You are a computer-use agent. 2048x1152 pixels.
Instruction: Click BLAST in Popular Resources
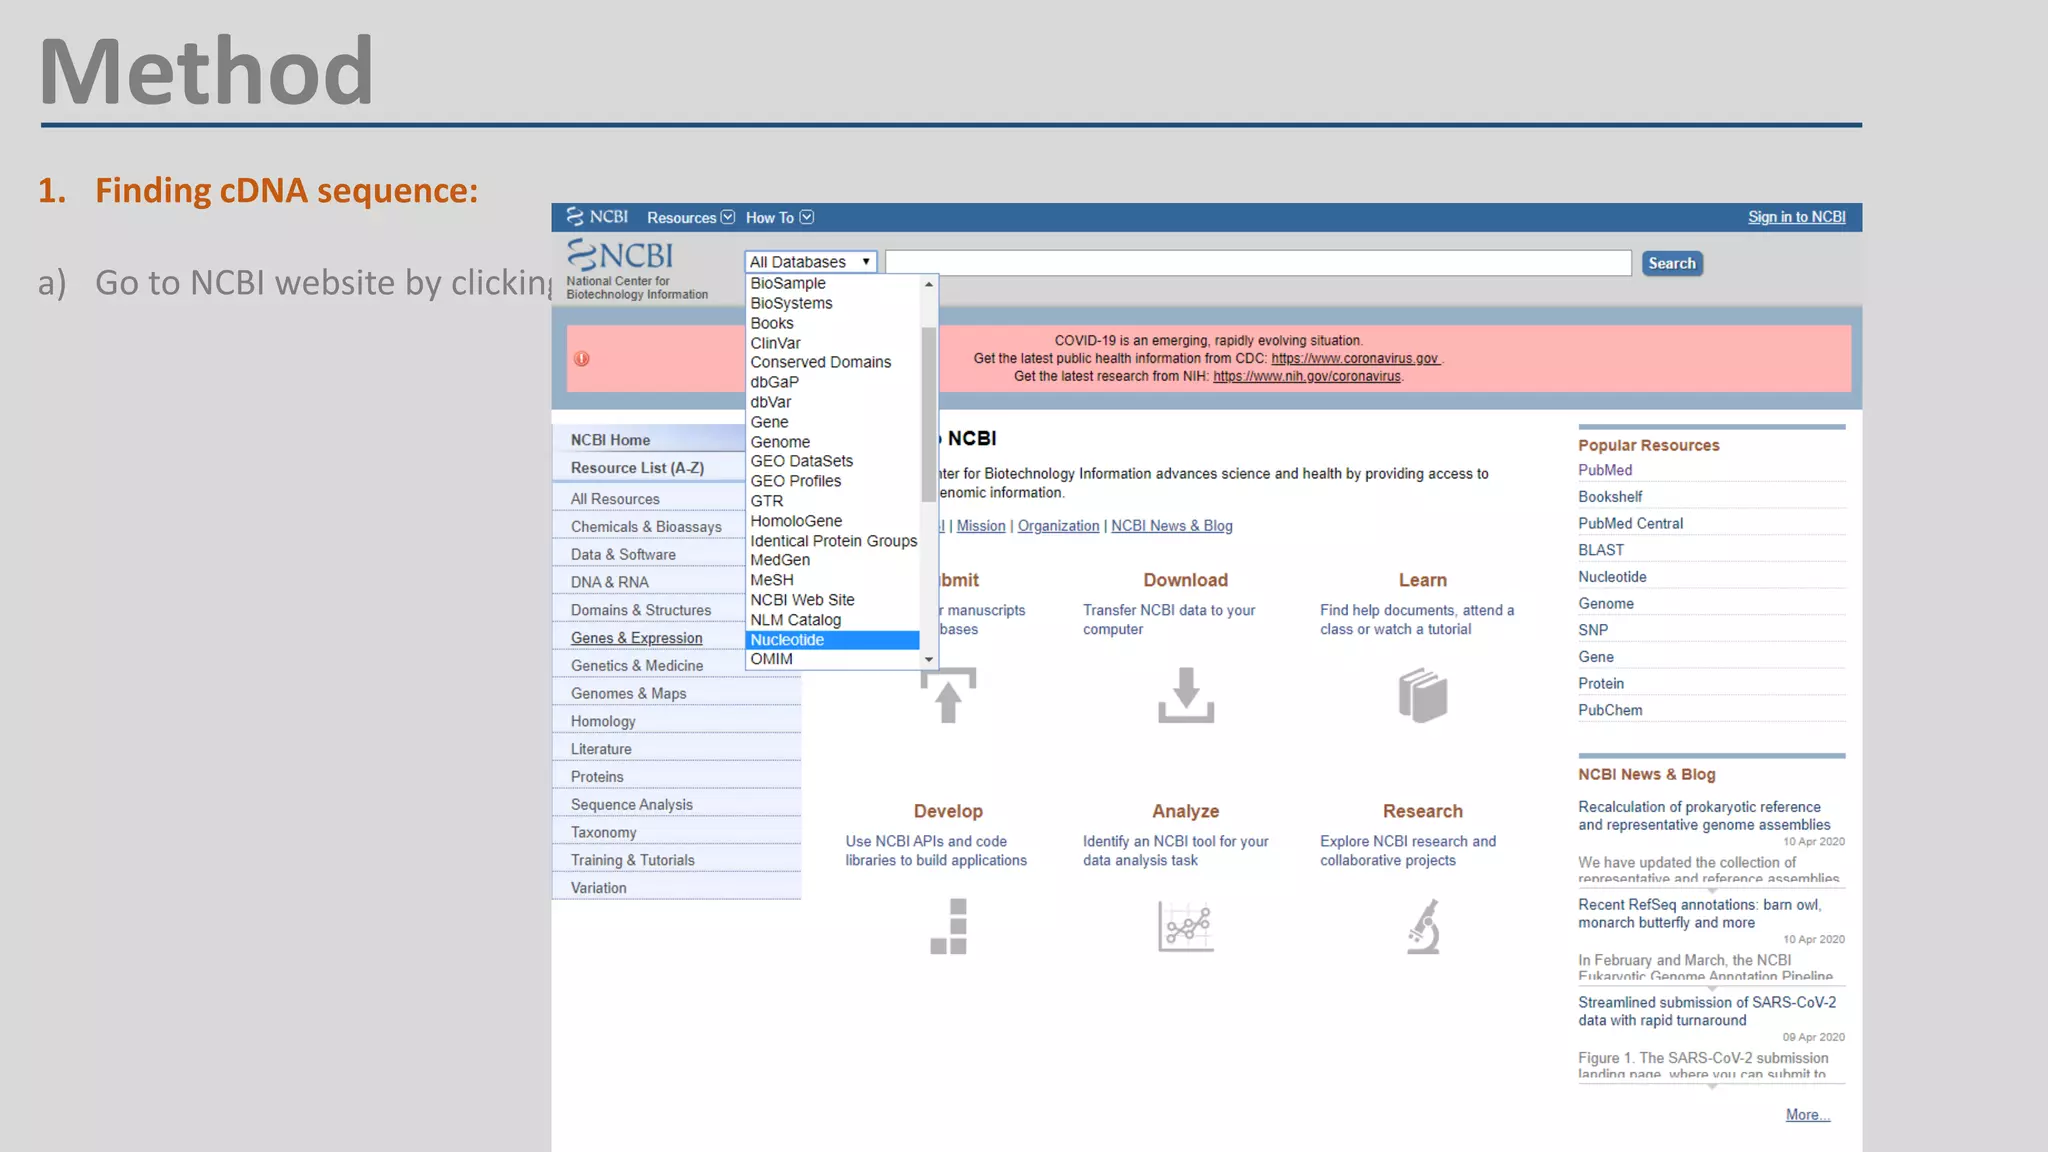[1601, 550]
